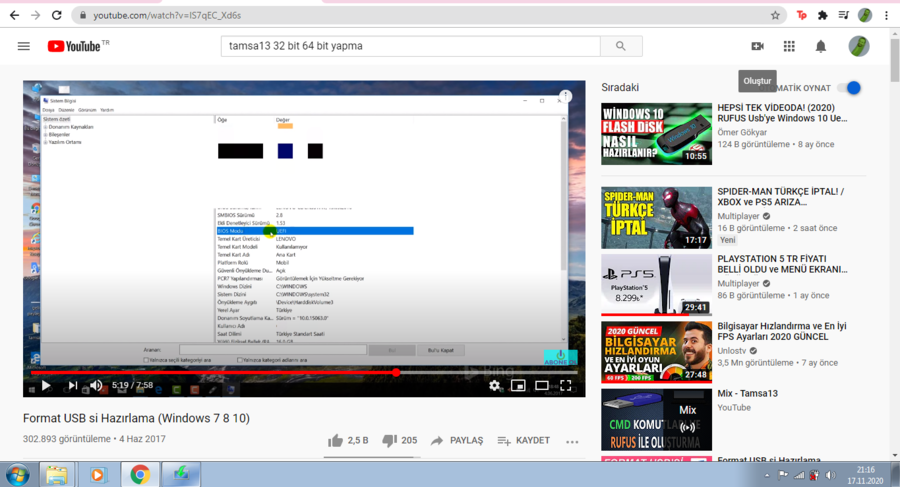Screen dimensions: 900x487
Task: Open title Bilgisayar Hızlandırma ve En İyi FPS
Action: point(782,331)
